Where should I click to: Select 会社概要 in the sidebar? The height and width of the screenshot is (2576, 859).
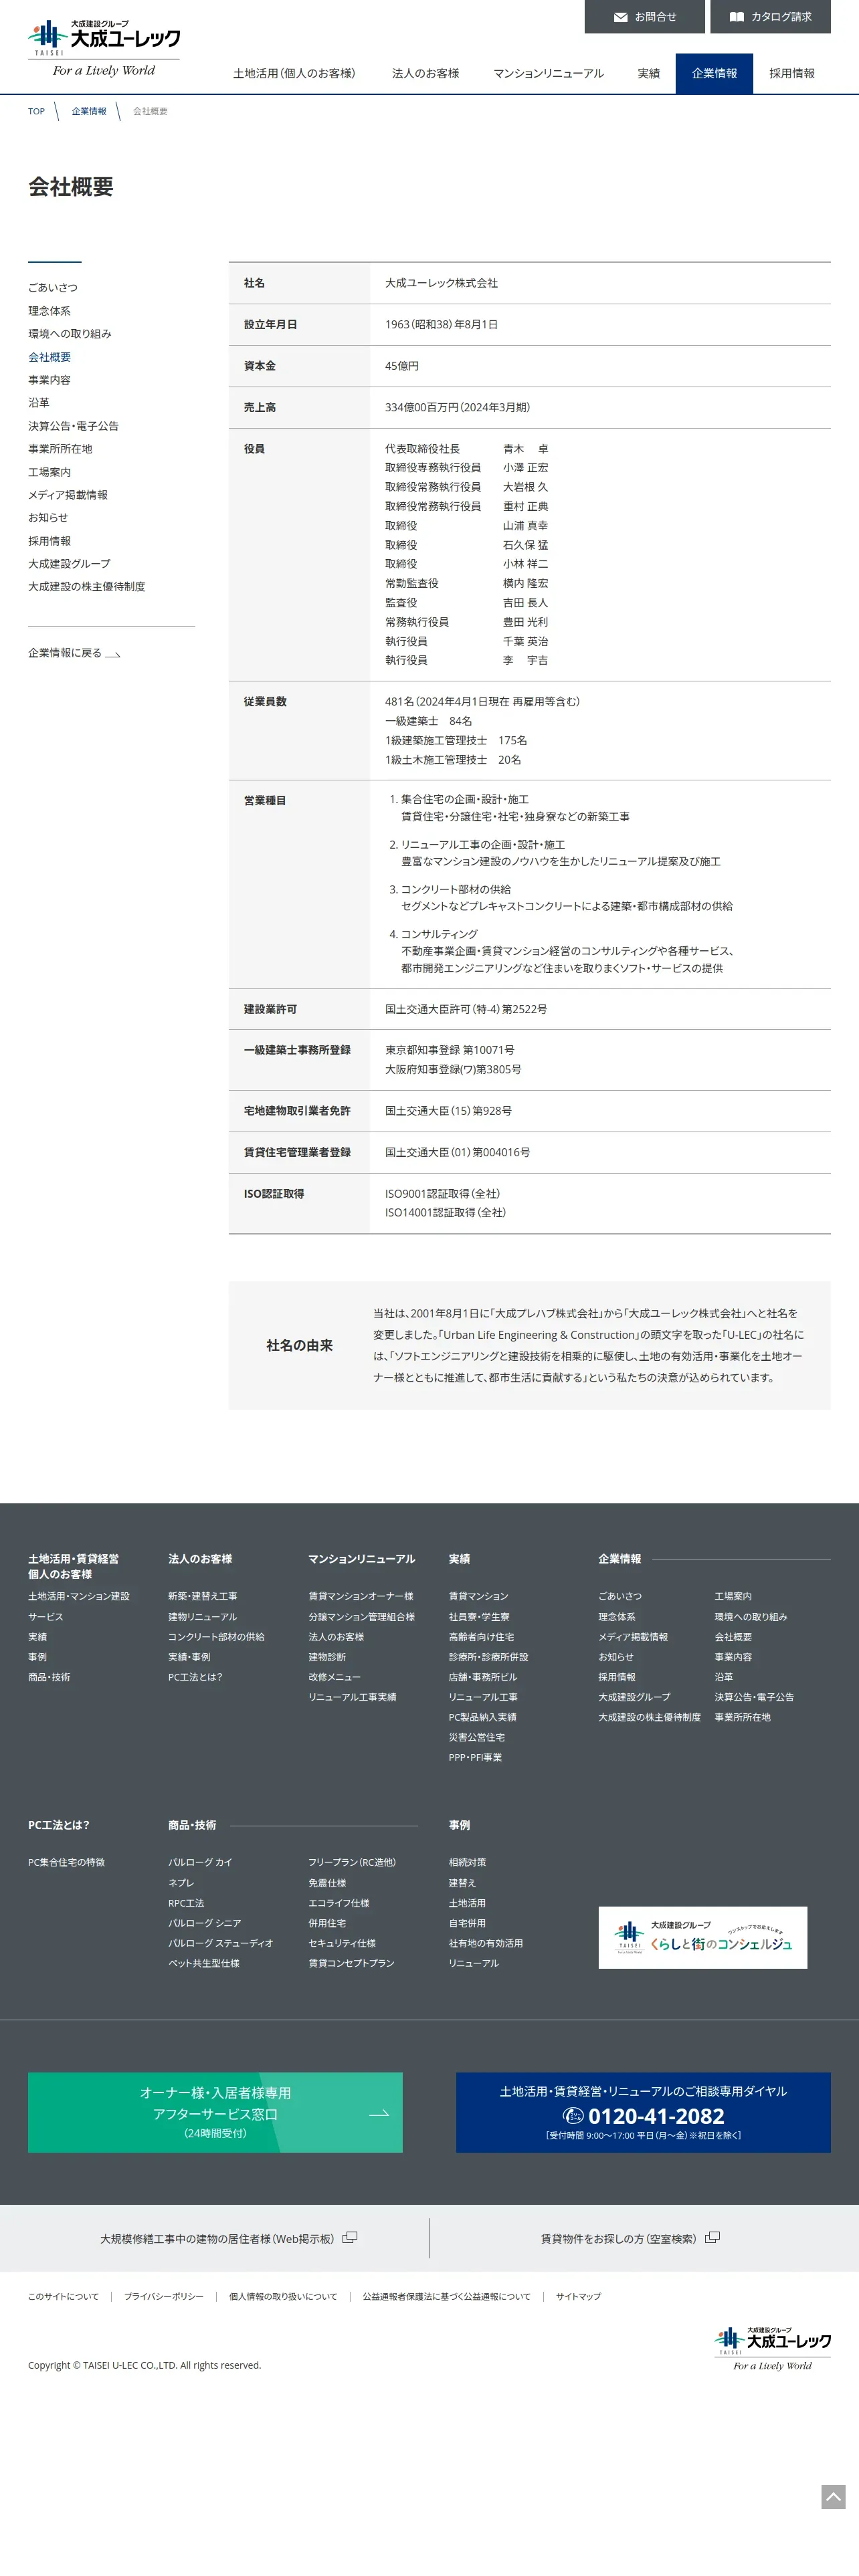49,357
